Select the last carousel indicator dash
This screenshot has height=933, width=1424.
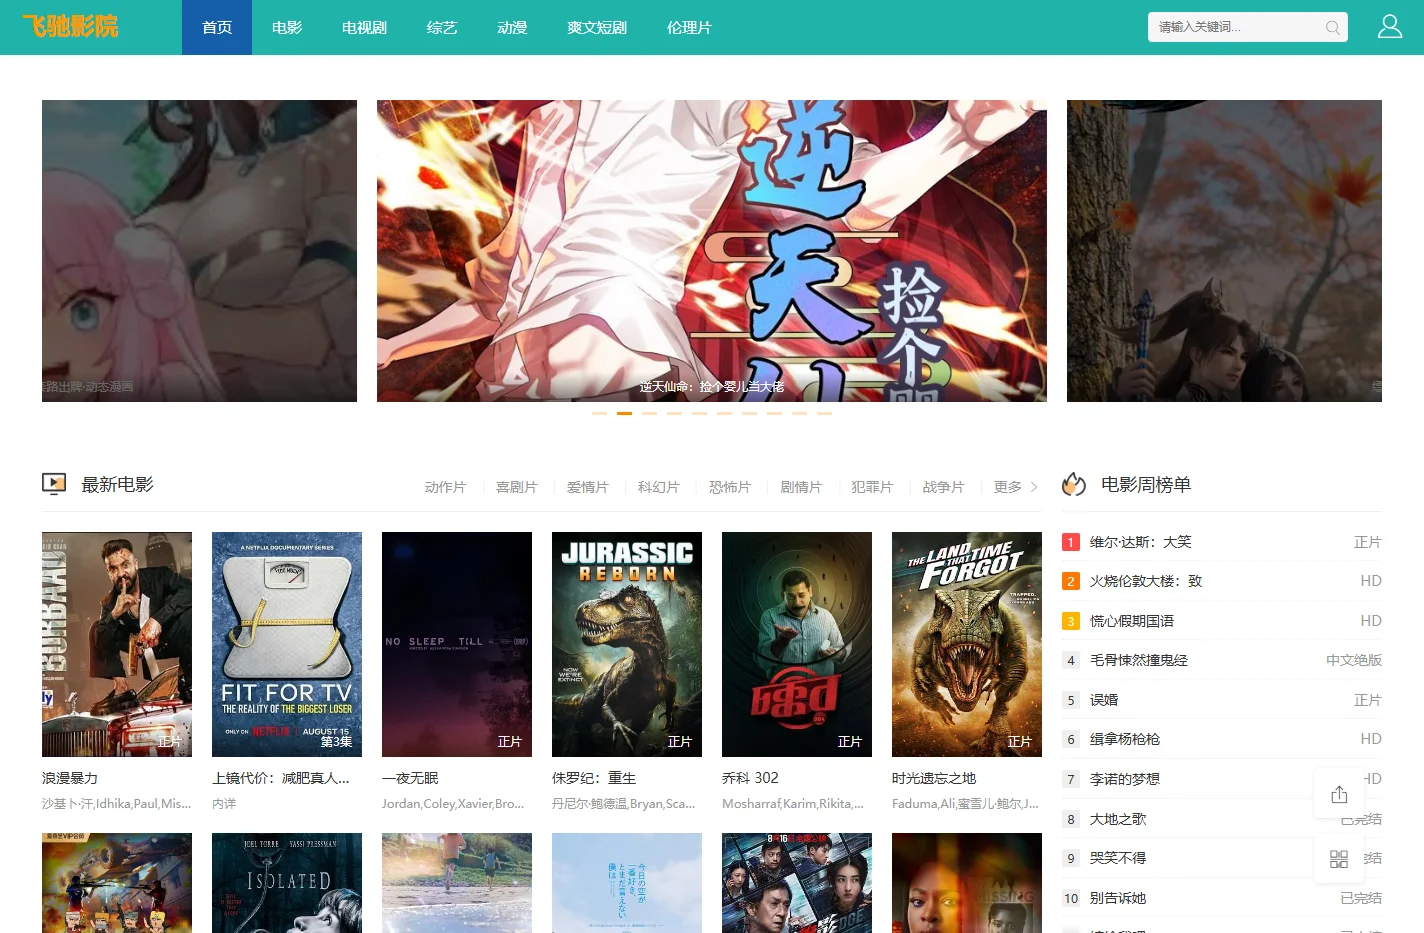point(824,413)
